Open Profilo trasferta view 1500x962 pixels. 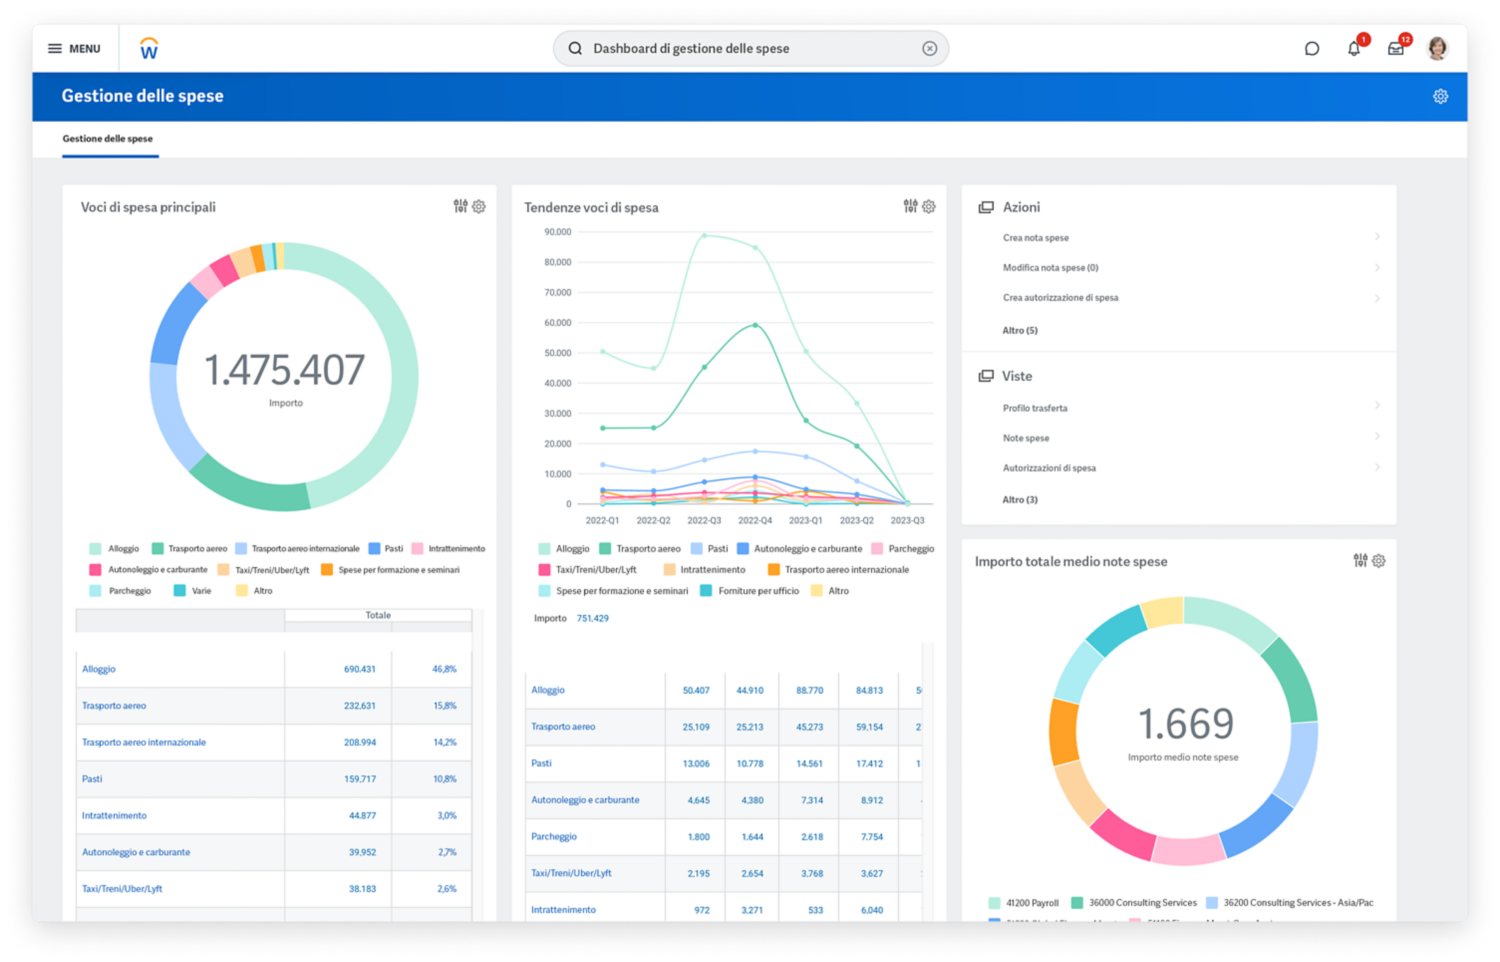[x=1035, y=408]
